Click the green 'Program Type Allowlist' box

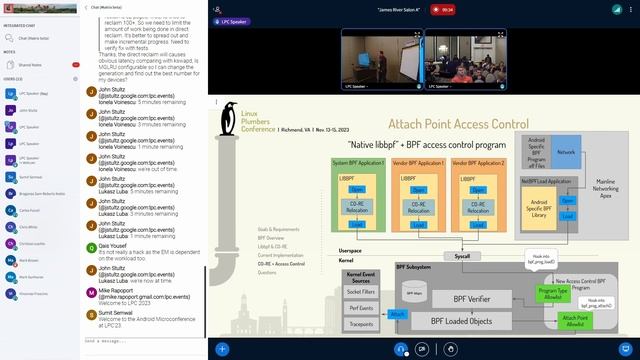pyautogui.click(x=553, y=293)
